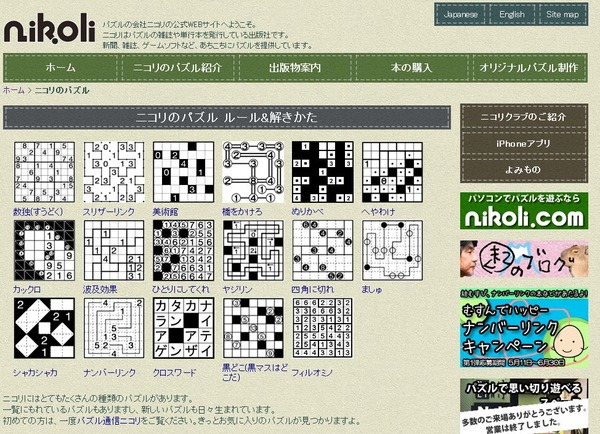Viewport: 600px width, 434px height.
Task: Open the Slitherlink puzzle thumbnail
Action: pyautogui.click(x=114, y=172)
